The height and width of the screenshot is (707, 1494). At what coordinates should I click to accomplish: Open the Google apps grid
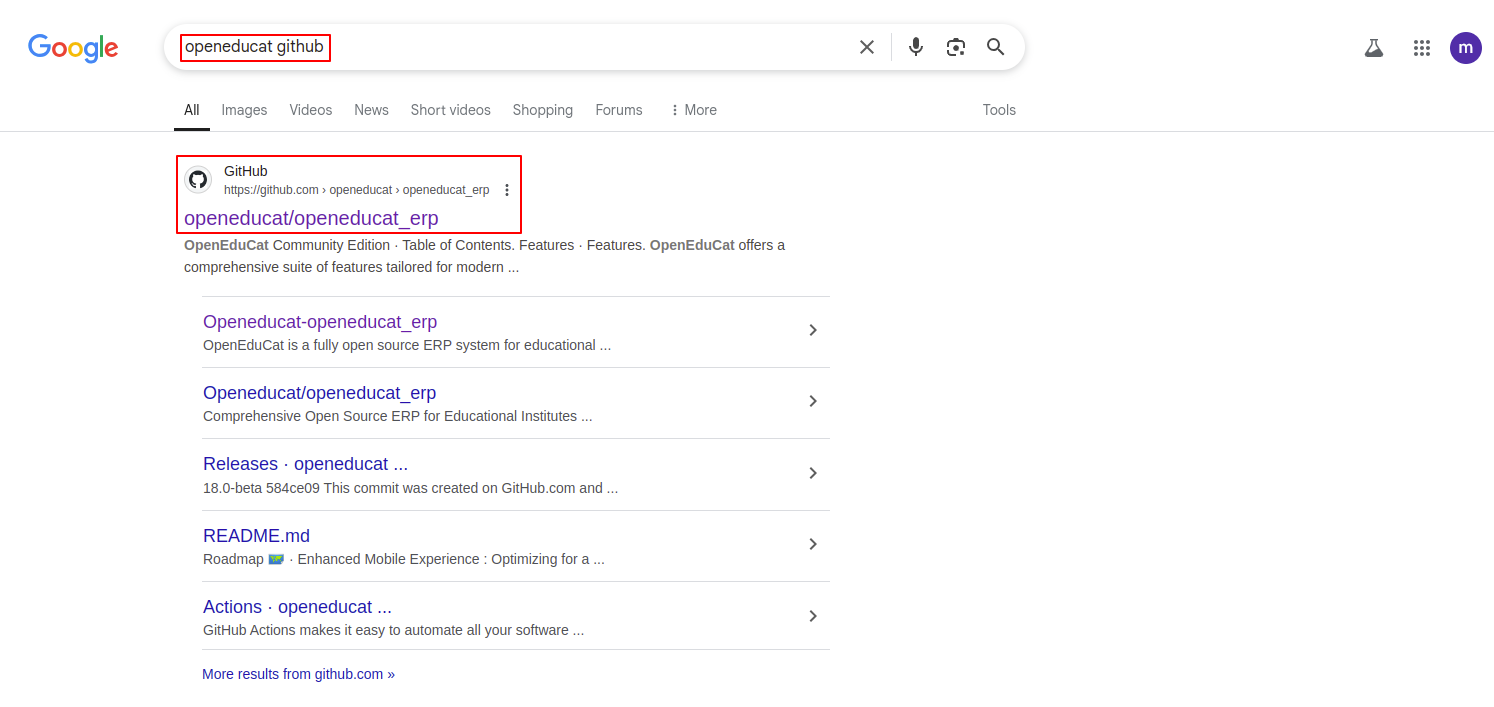[1421, 48]
